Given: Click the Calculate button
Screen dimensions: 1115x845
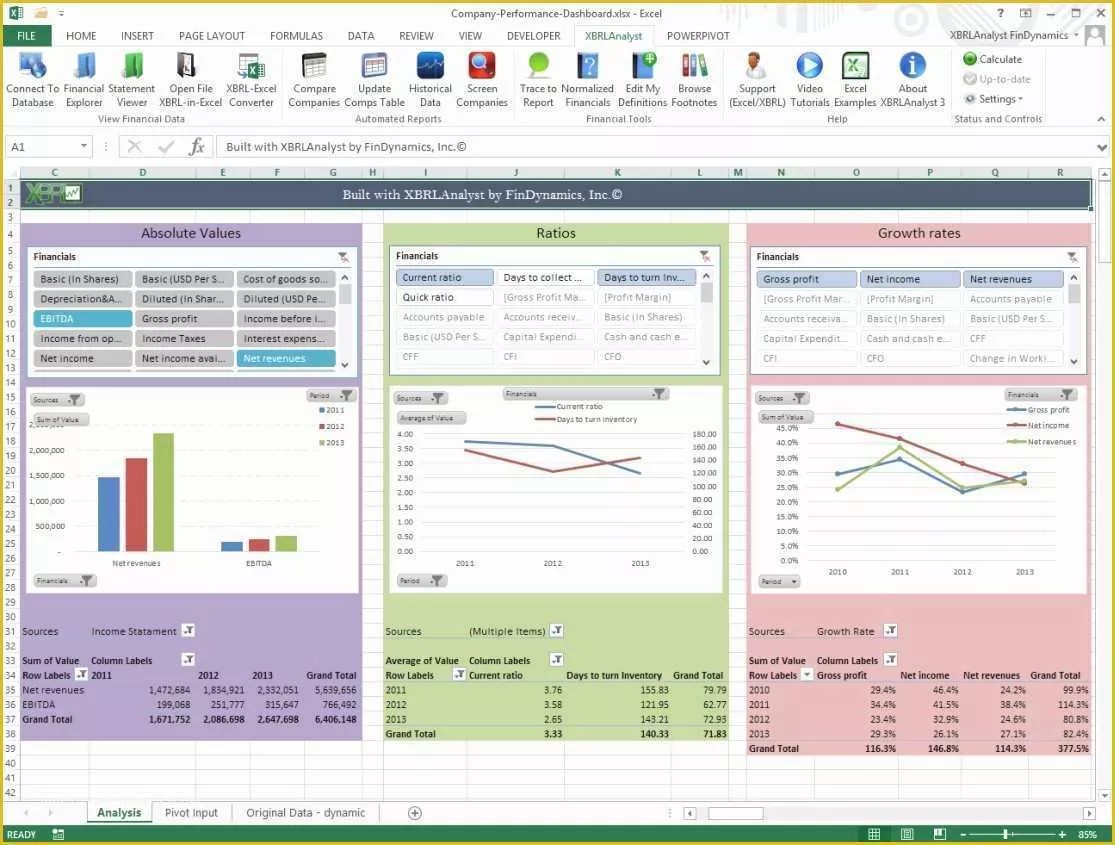Looking at the screenshot, I should point(992,59).
